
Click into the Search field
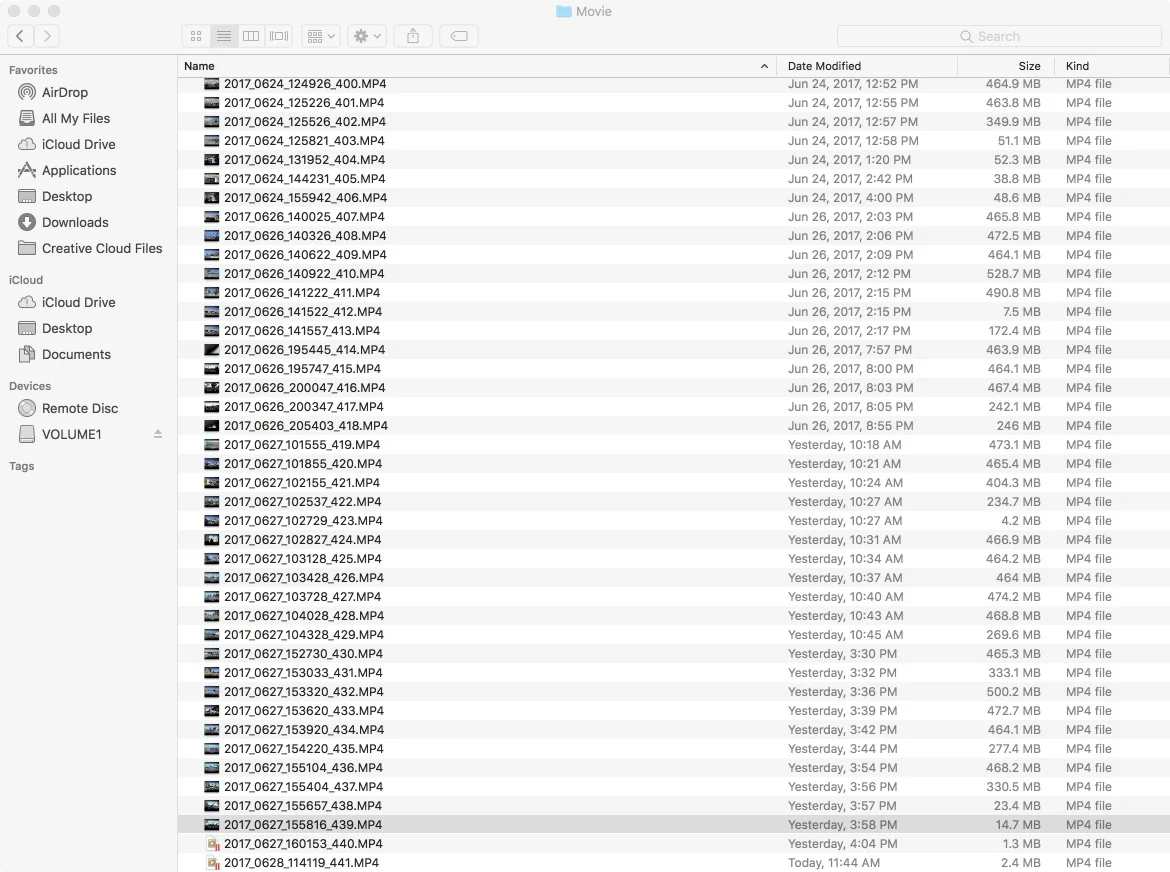(999, 36)
